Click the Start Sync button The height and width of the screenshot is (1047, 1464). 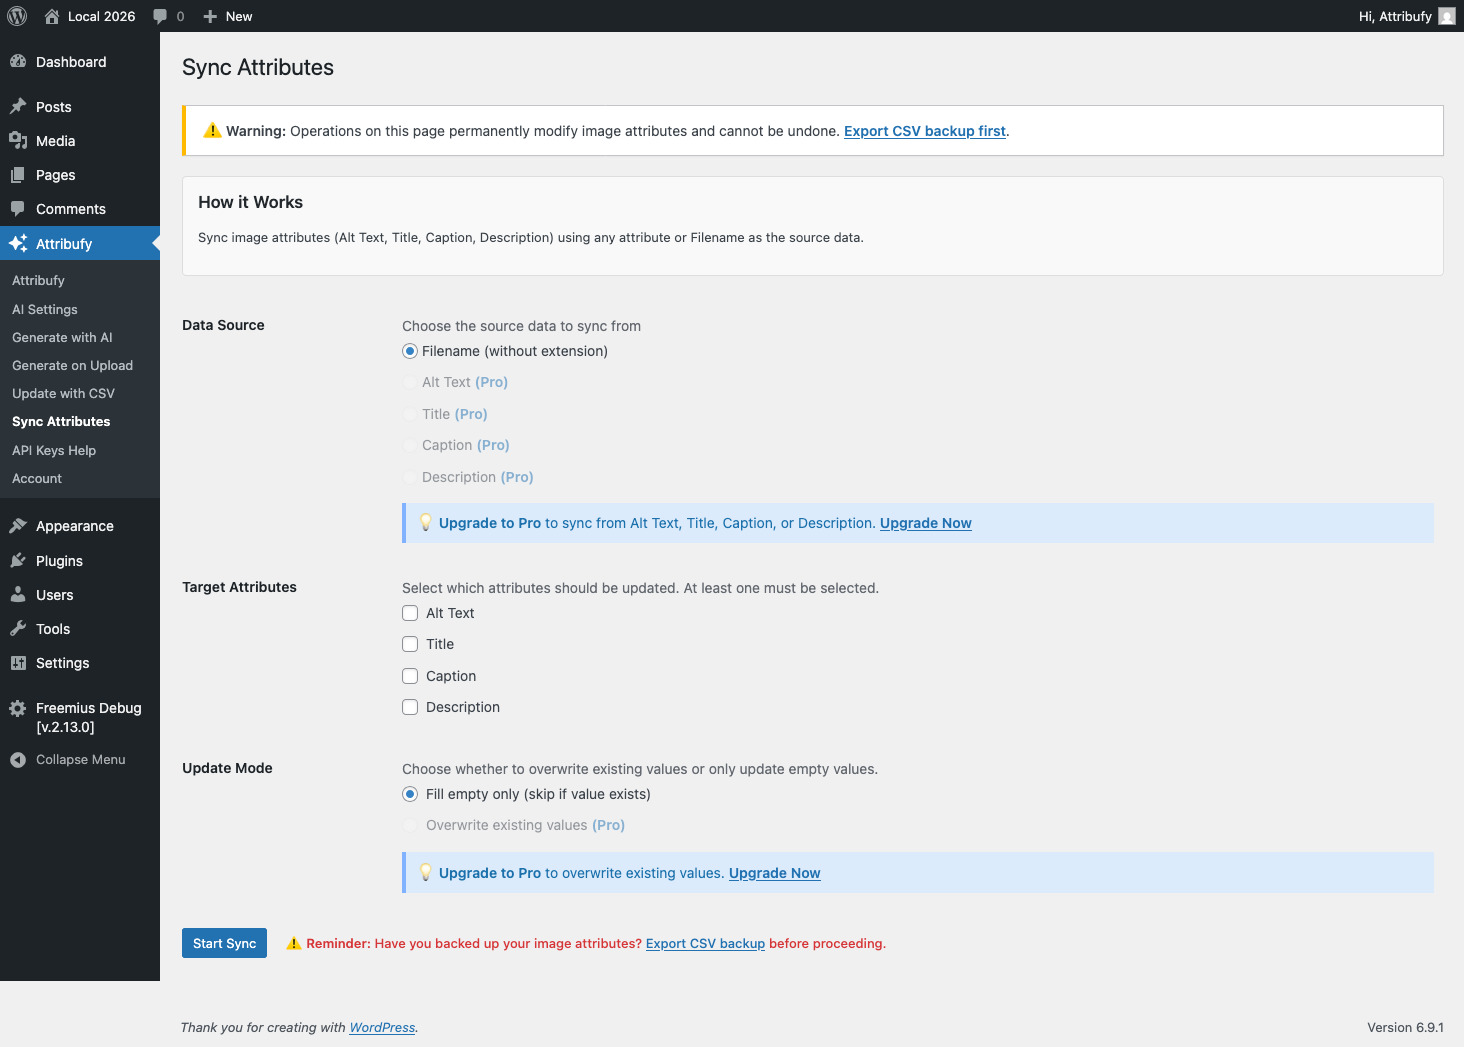(224, 942)
